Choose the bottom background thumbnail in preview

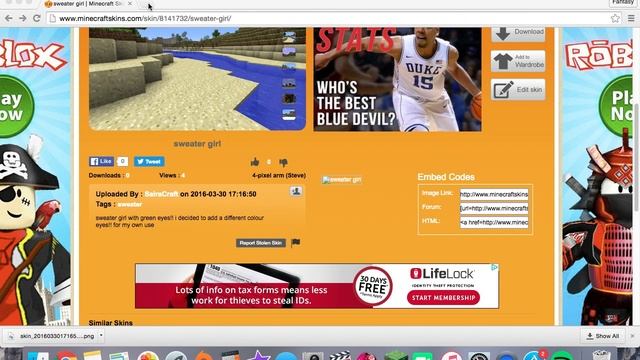coord(289,115)
